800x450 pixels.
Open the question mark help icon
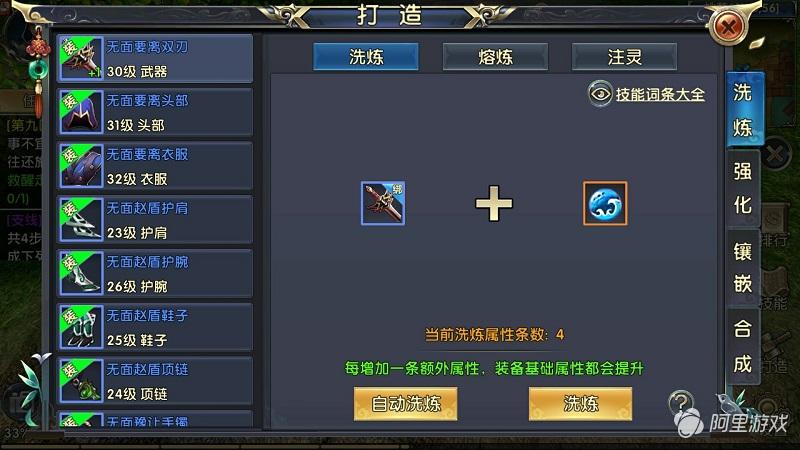pyautogui.click(x=681, y=403)
